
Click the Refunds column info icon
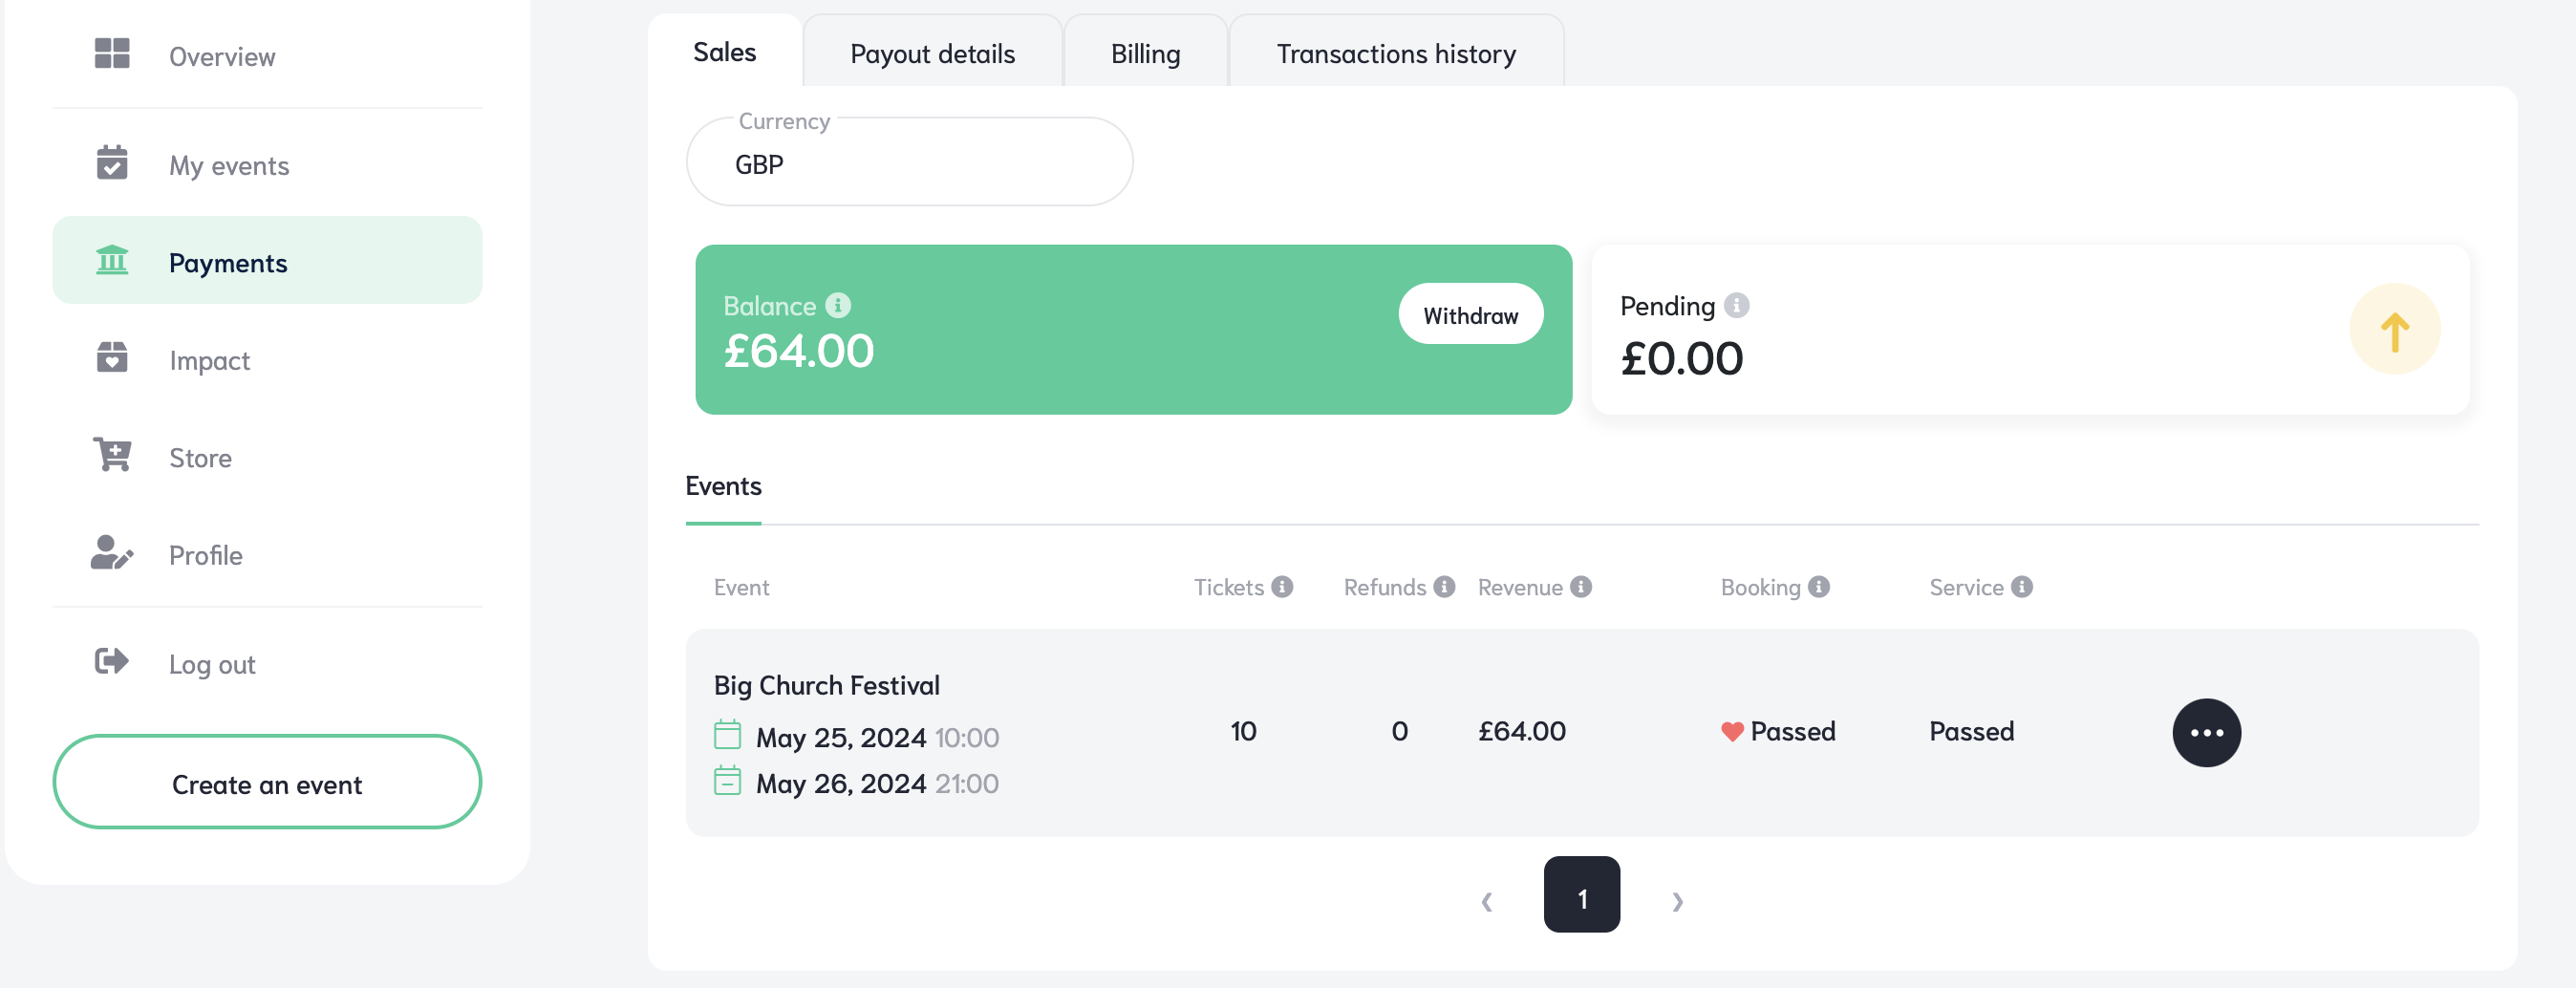click(1443, 587)
